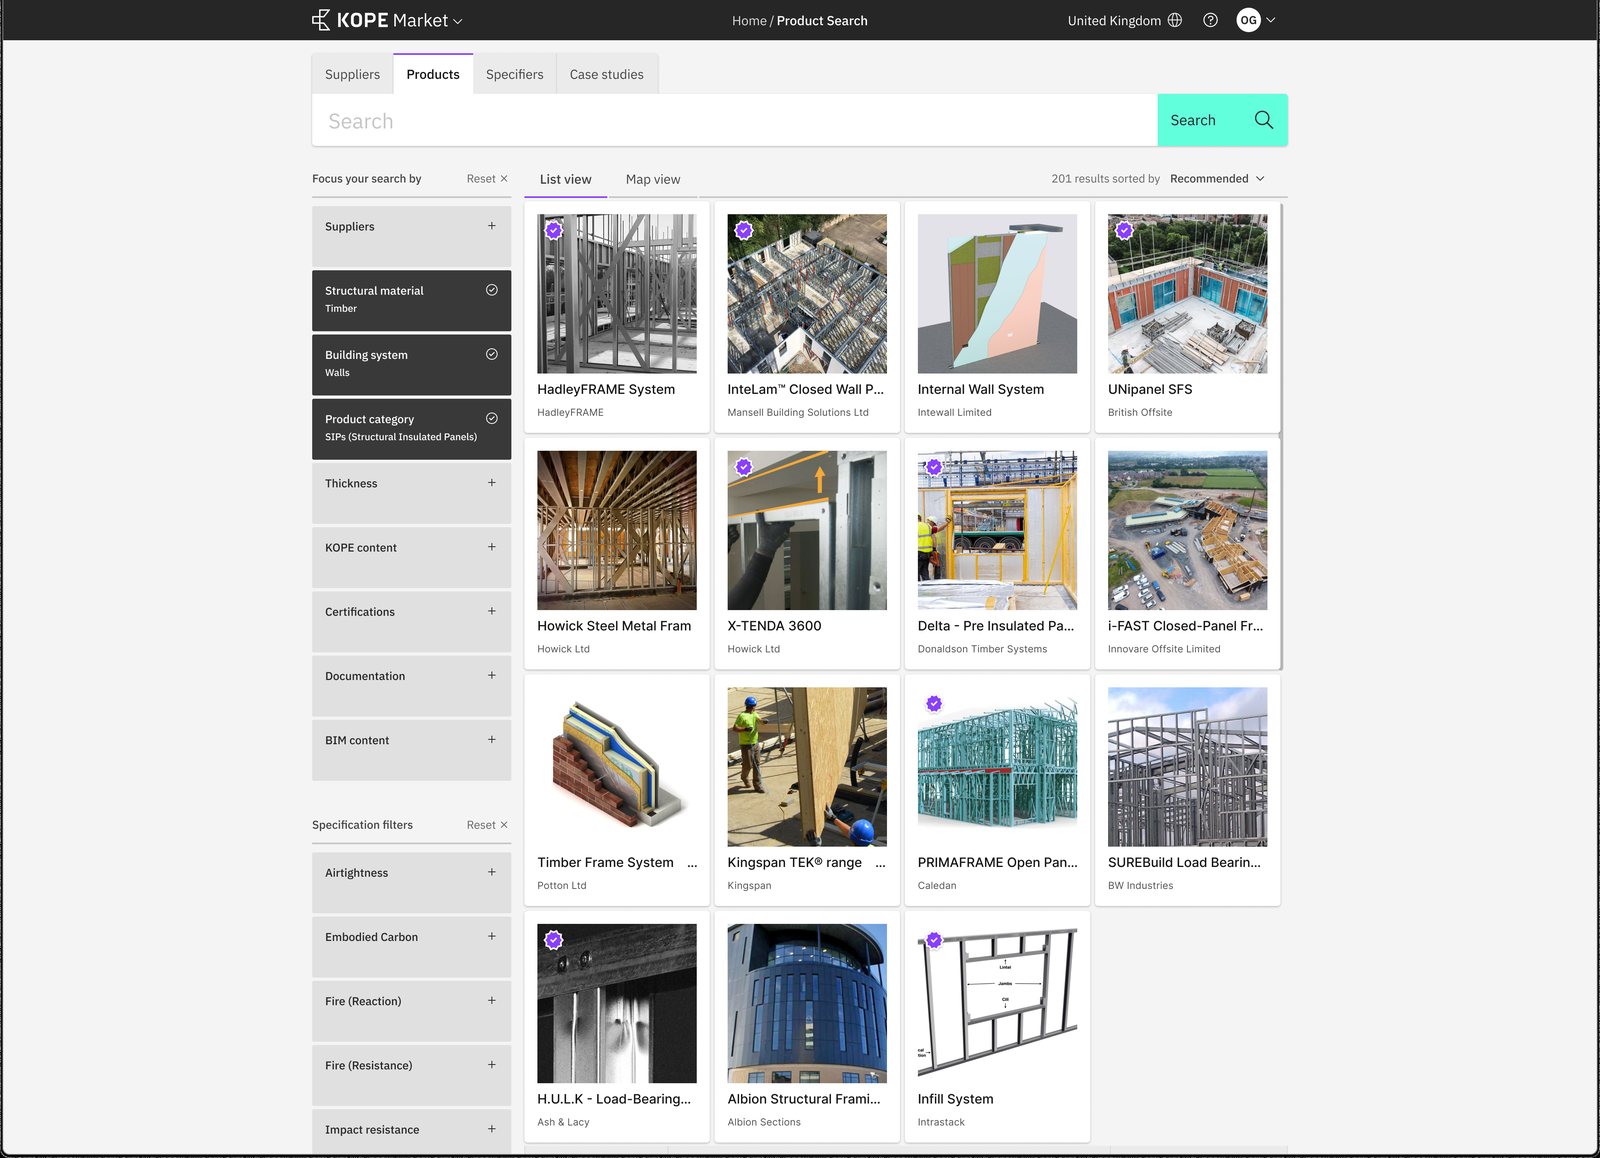Open the OG user avatar
Screen dimensions: 1600x1158
point(1248,20)
